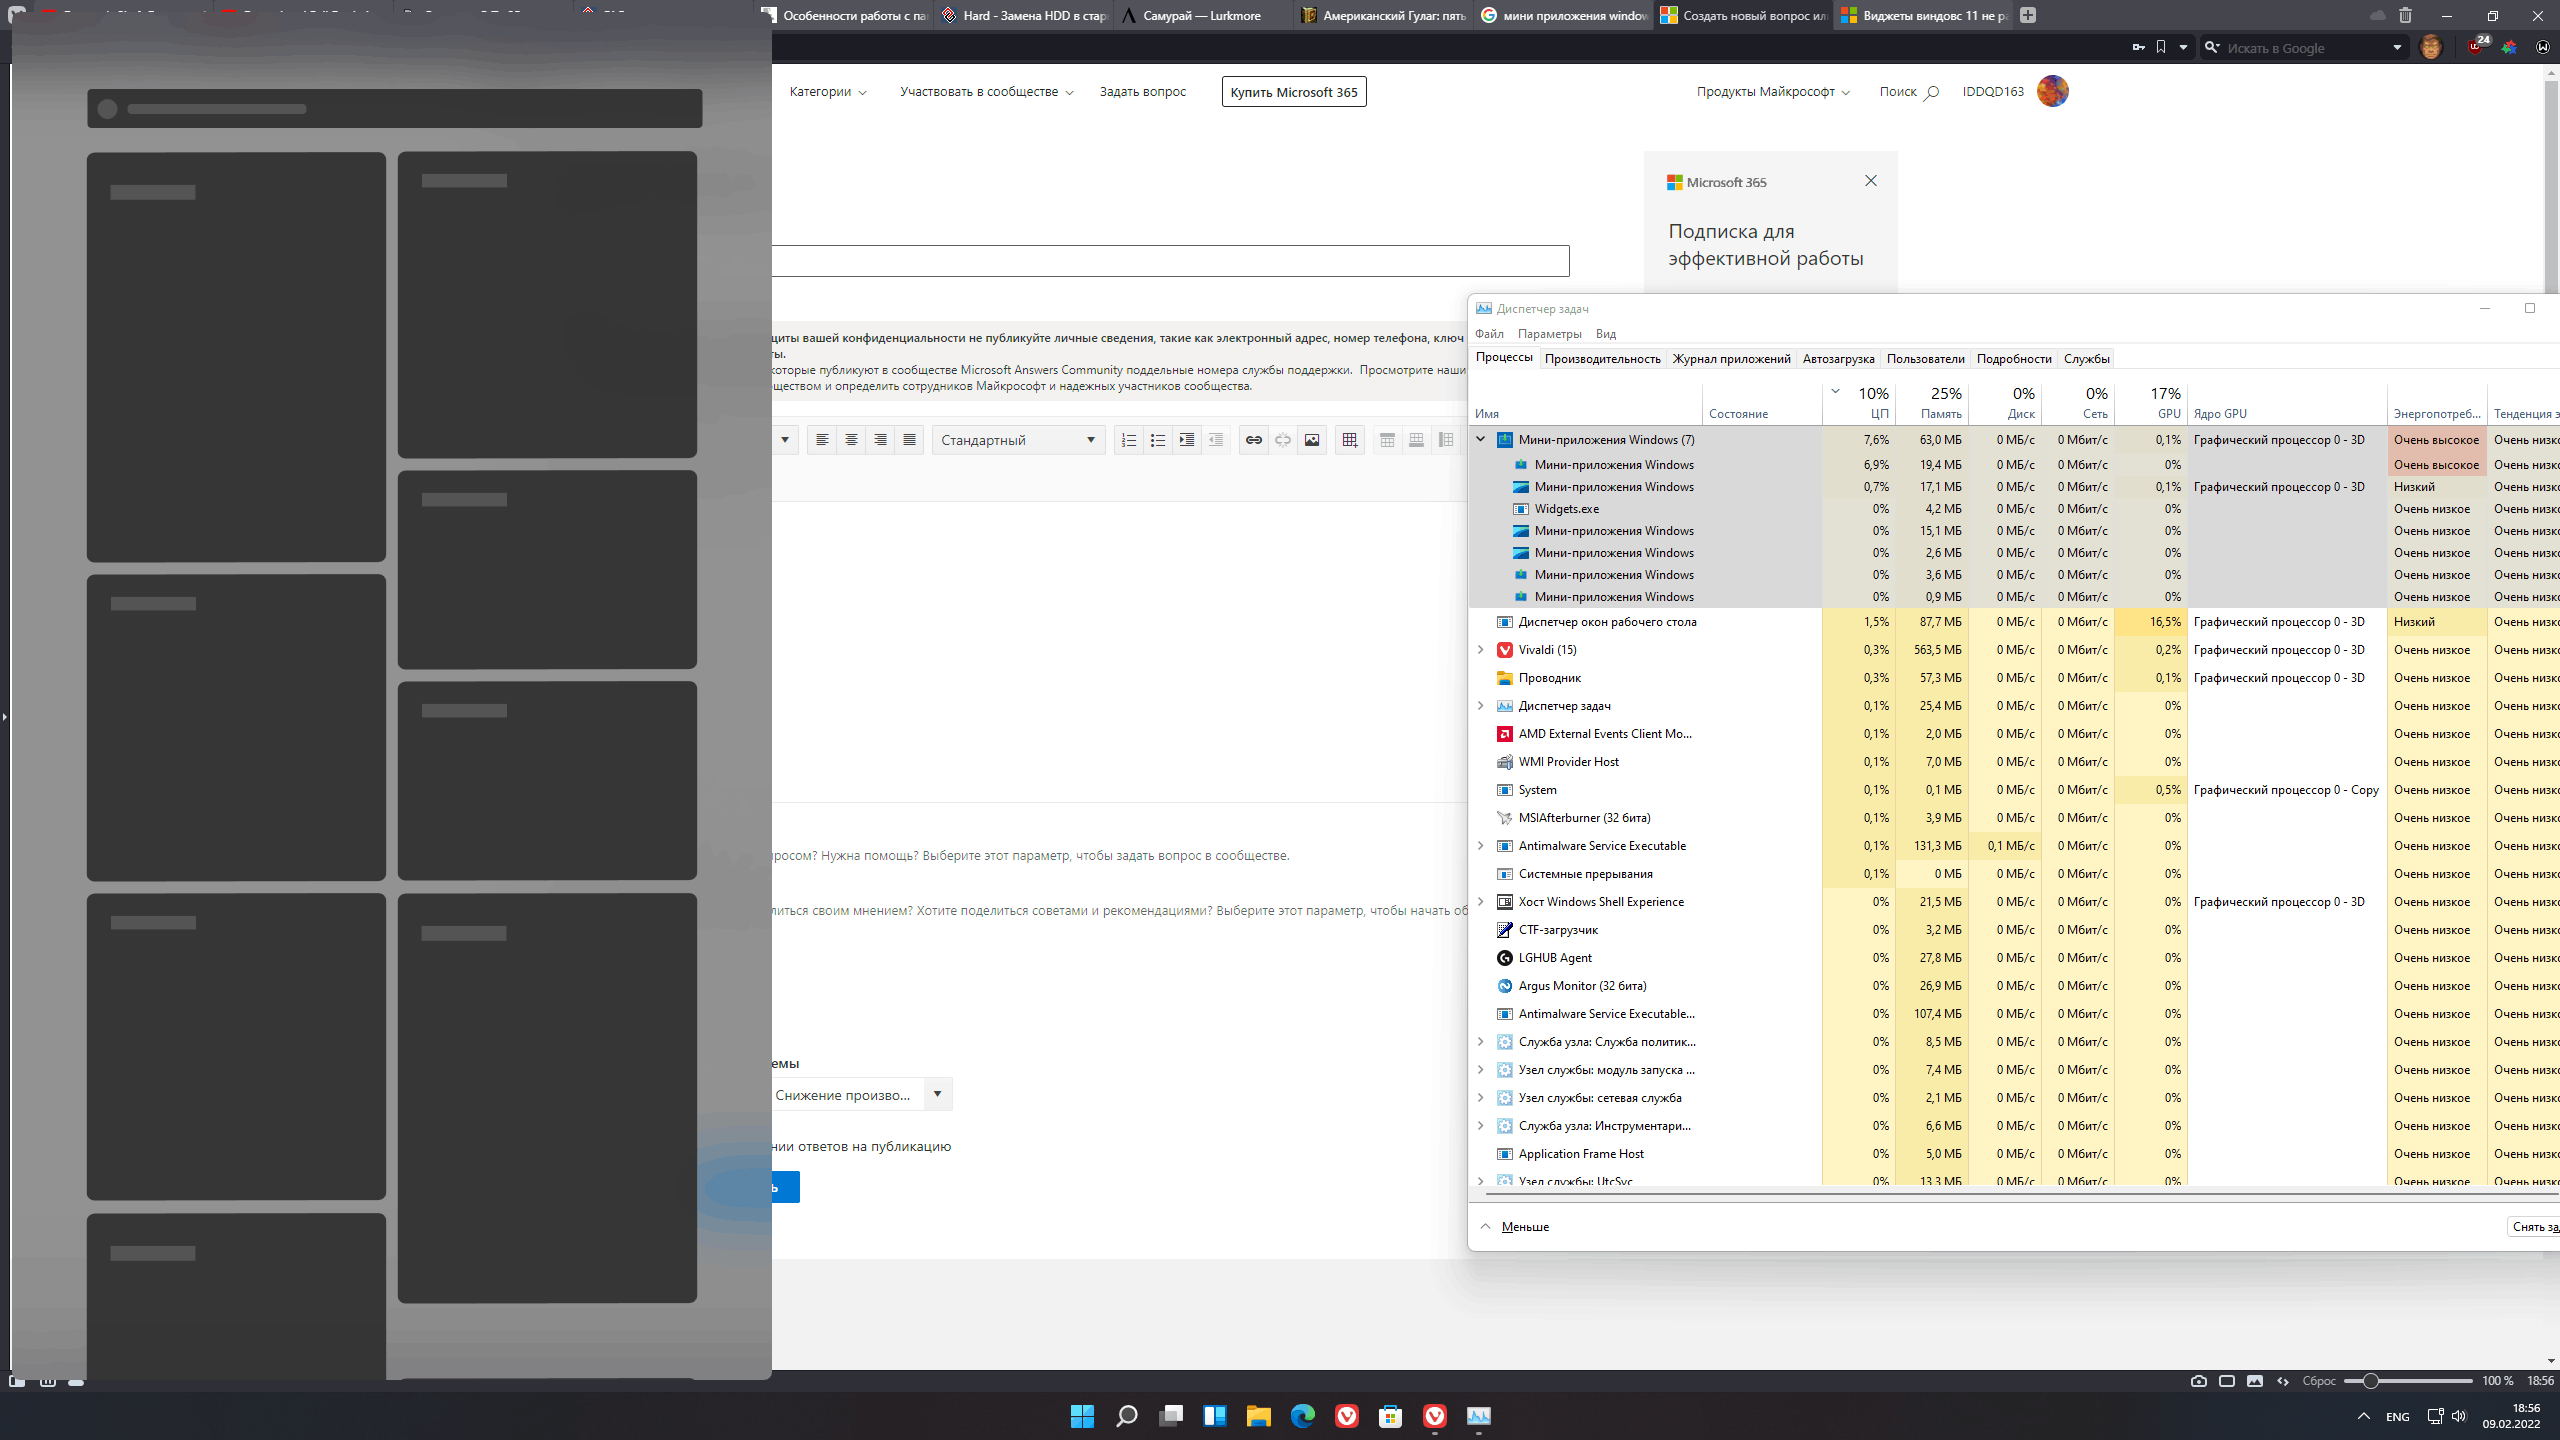Open Vivaldi capture page camera icon
Image resolution: width=2560 pixels, height=1440 pixels.
click(x=2198, y=1381)
